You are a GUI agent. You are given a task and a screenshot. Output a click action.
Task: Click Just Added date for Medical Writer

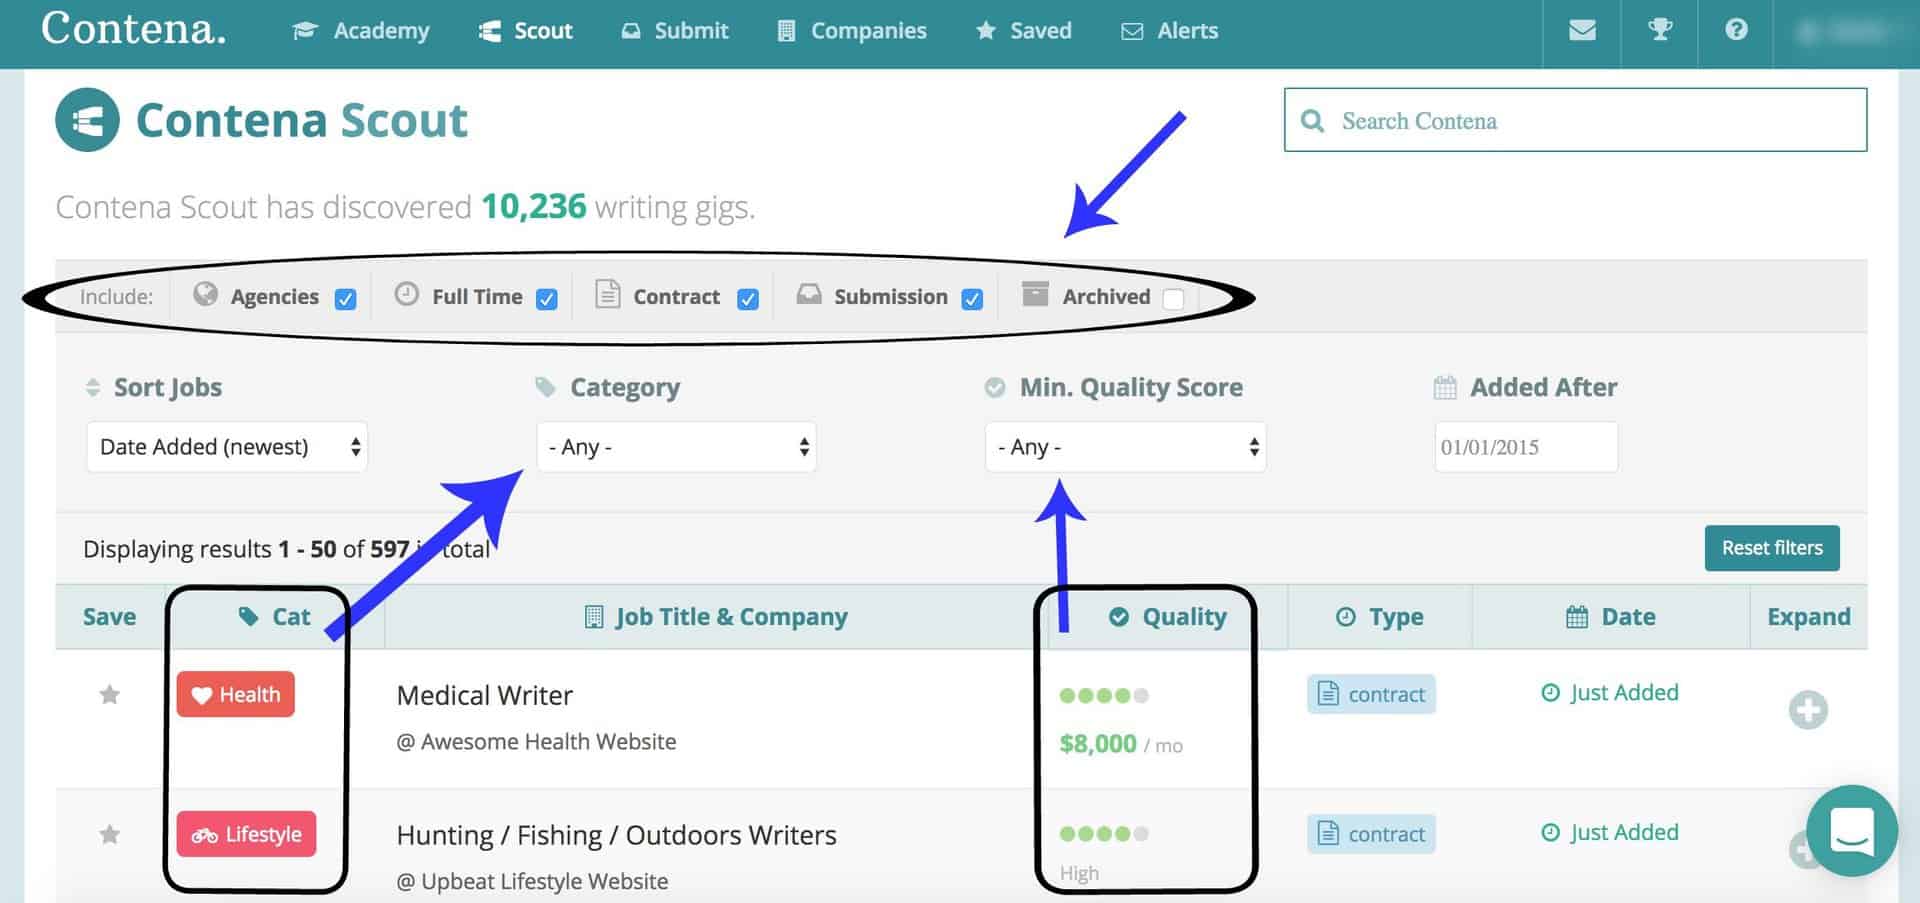point(1610,693)
